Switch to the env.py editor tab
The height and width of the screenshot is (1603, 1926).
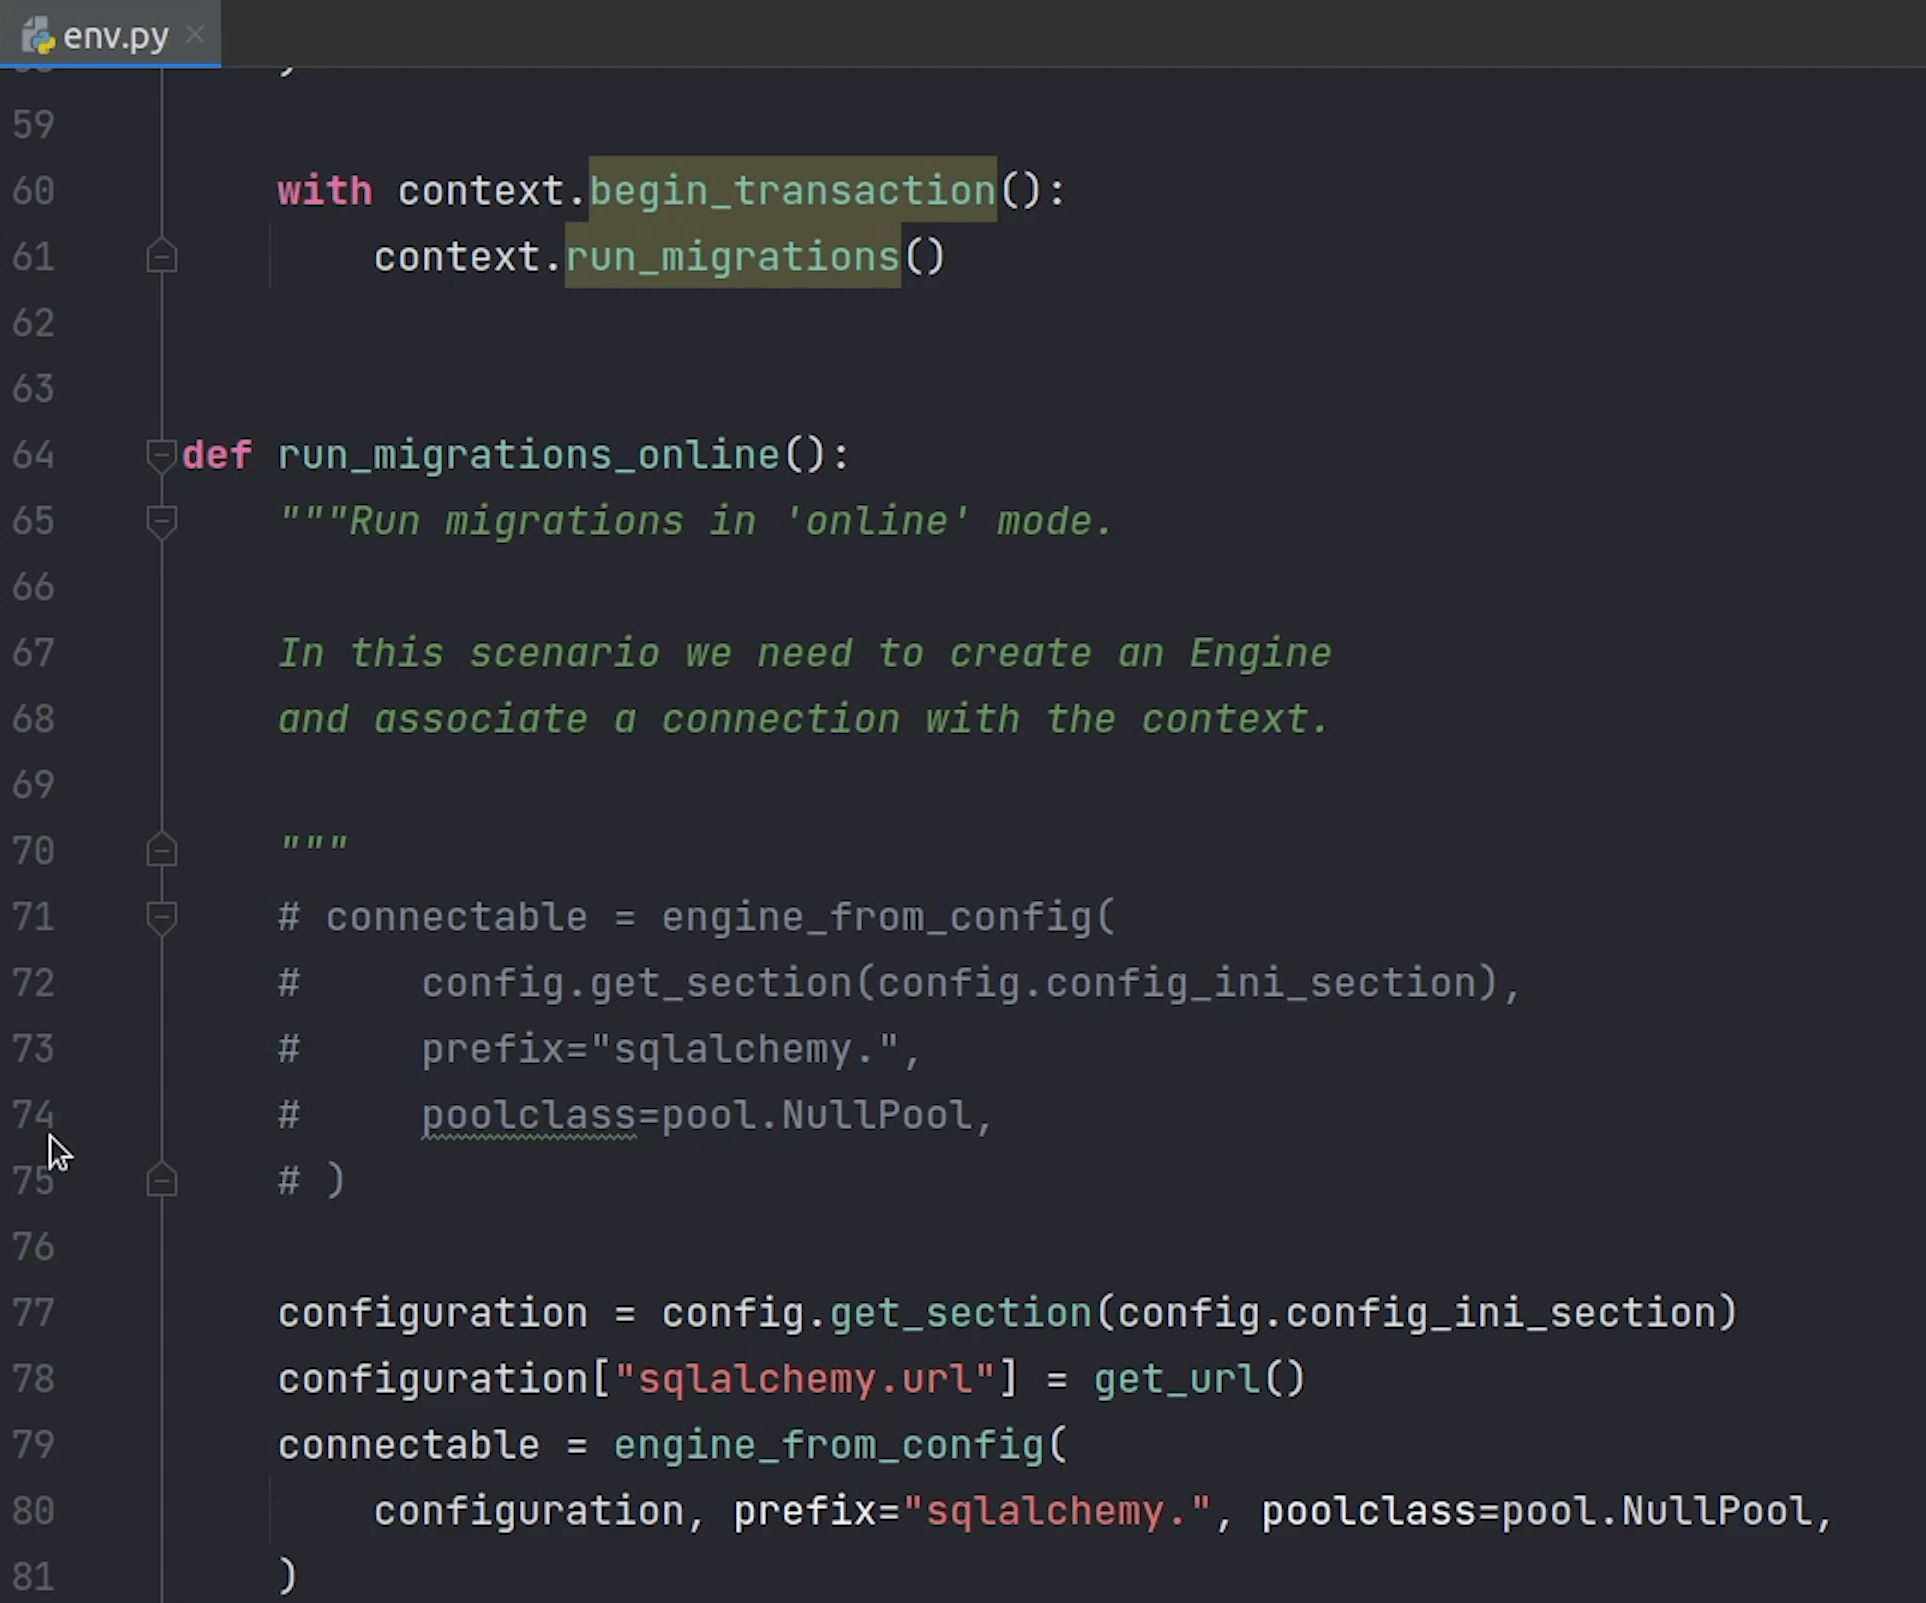pyautogui.click(x=110, y=36)
